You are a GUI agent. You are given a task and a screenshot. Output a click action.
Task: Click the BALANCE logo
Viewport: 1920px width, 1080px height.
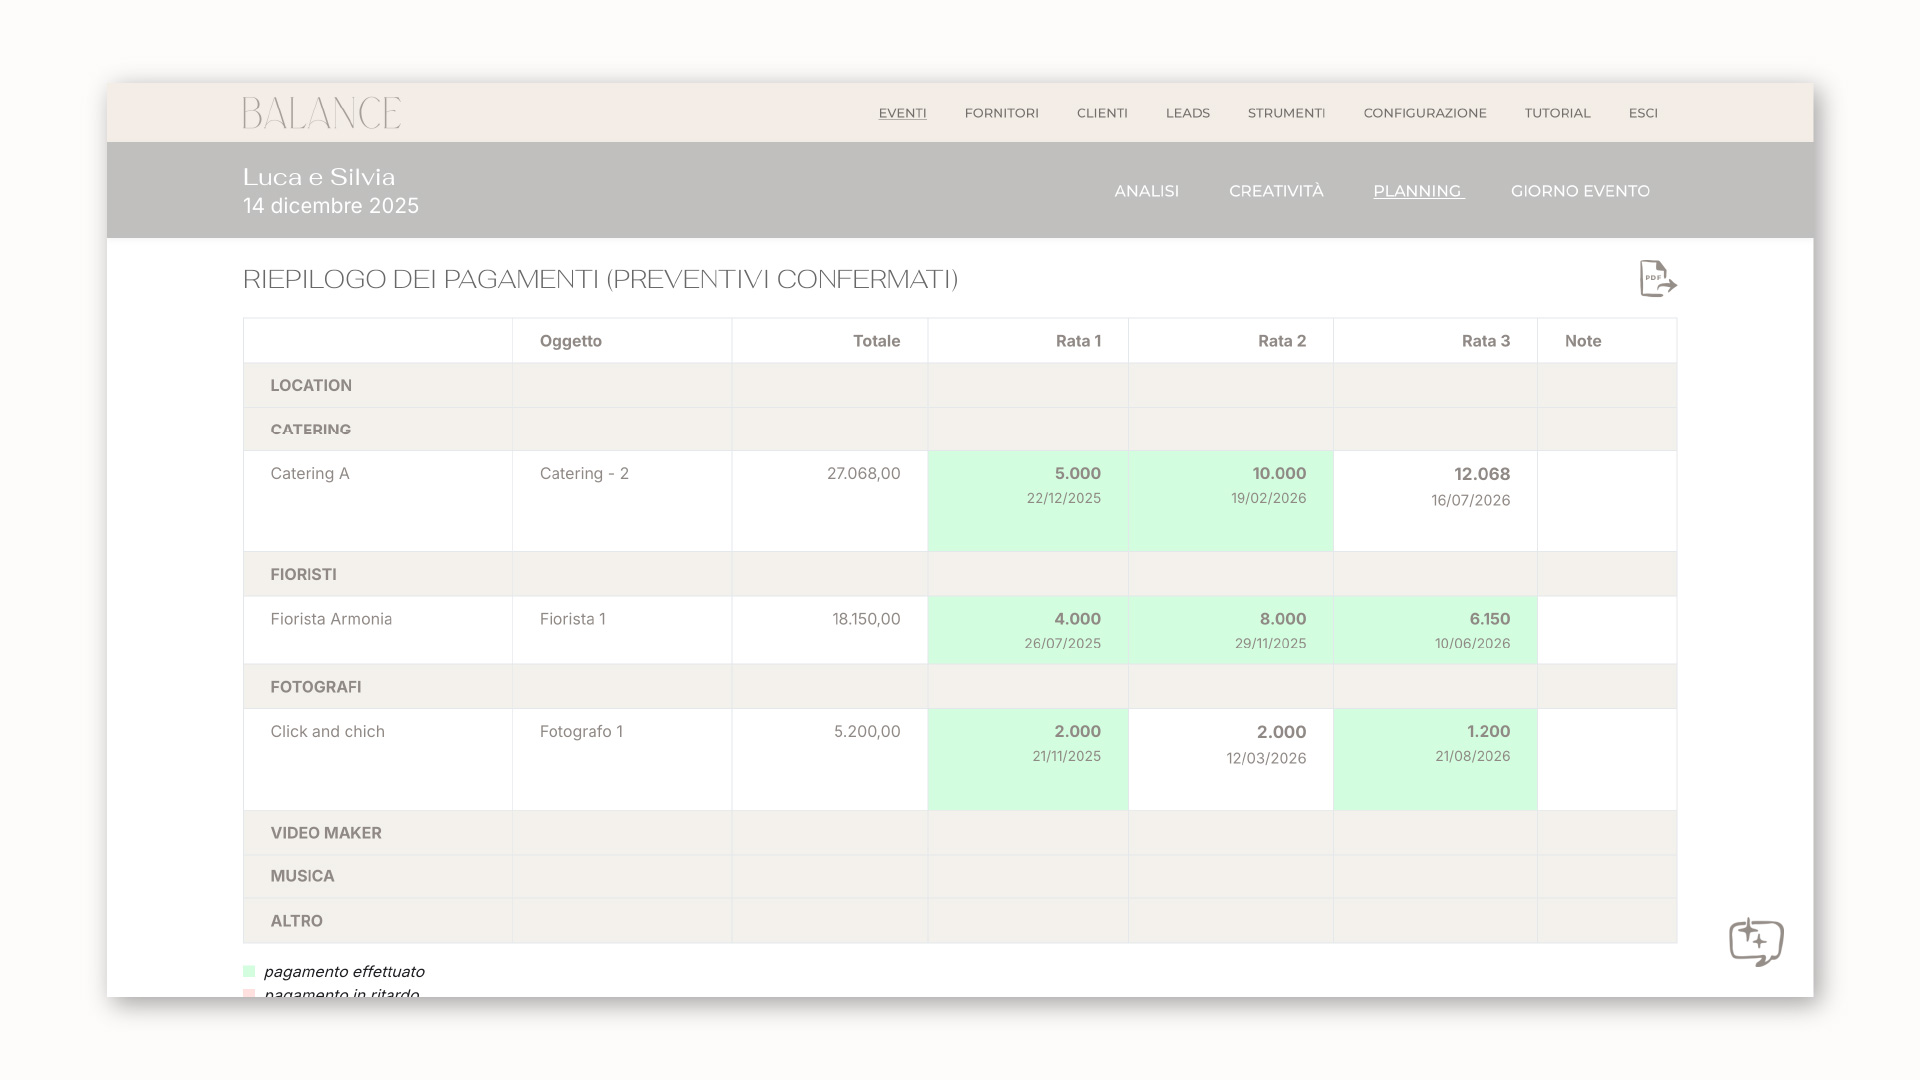click(321, 113)
